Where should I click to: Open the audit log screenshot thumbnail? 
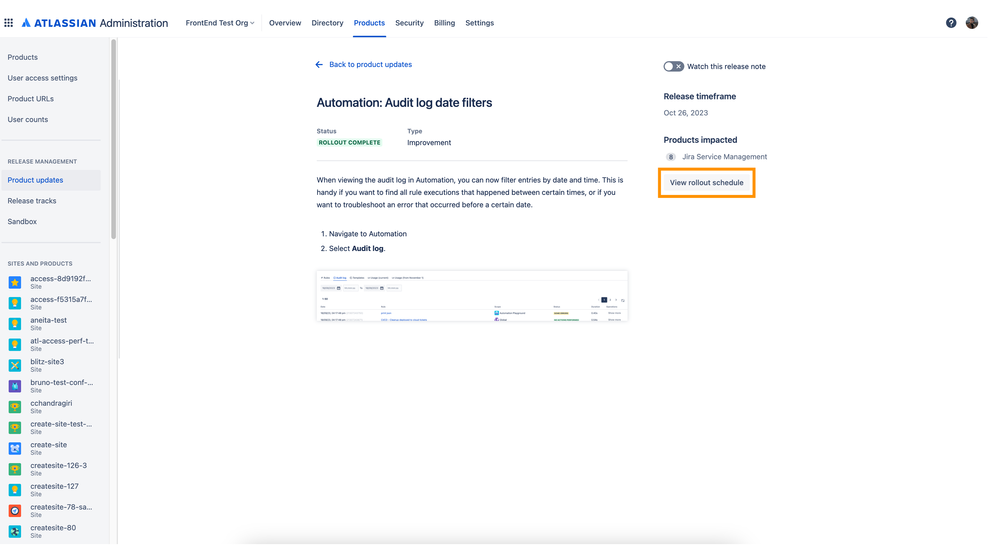click(x=472, y=296)
